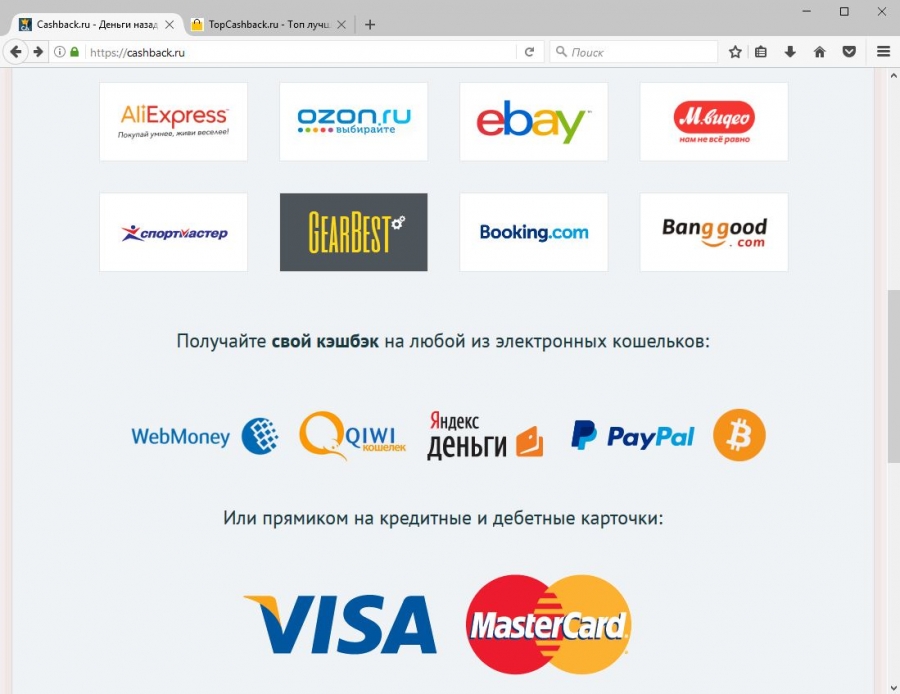This screenshot has width=900, height=694.
Task: Open the AliExpress store tile
Action: (173, 122)
